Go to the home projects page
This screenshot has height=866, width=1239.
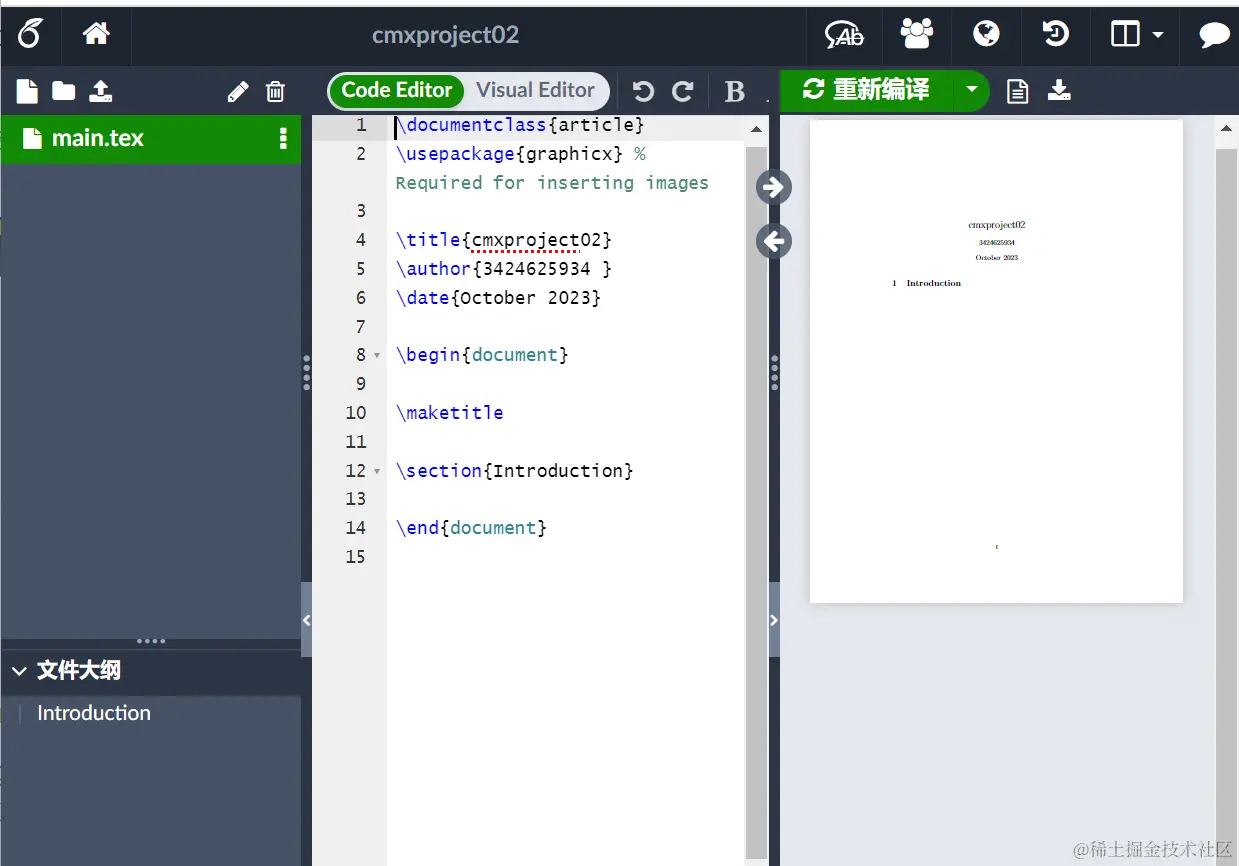pyautogui.click(x=96, y=34)
